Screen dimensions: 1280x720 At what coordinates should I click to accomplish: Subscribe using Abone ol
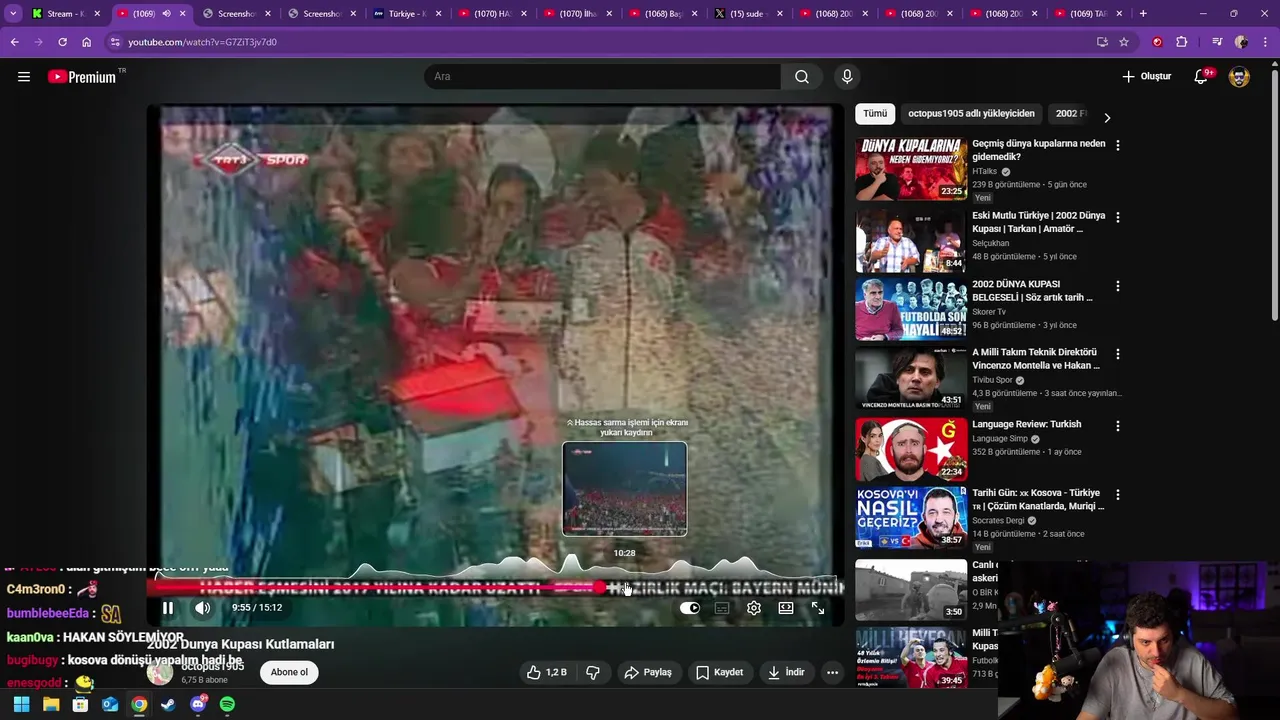pyautogui.click(x=289, y=672)
